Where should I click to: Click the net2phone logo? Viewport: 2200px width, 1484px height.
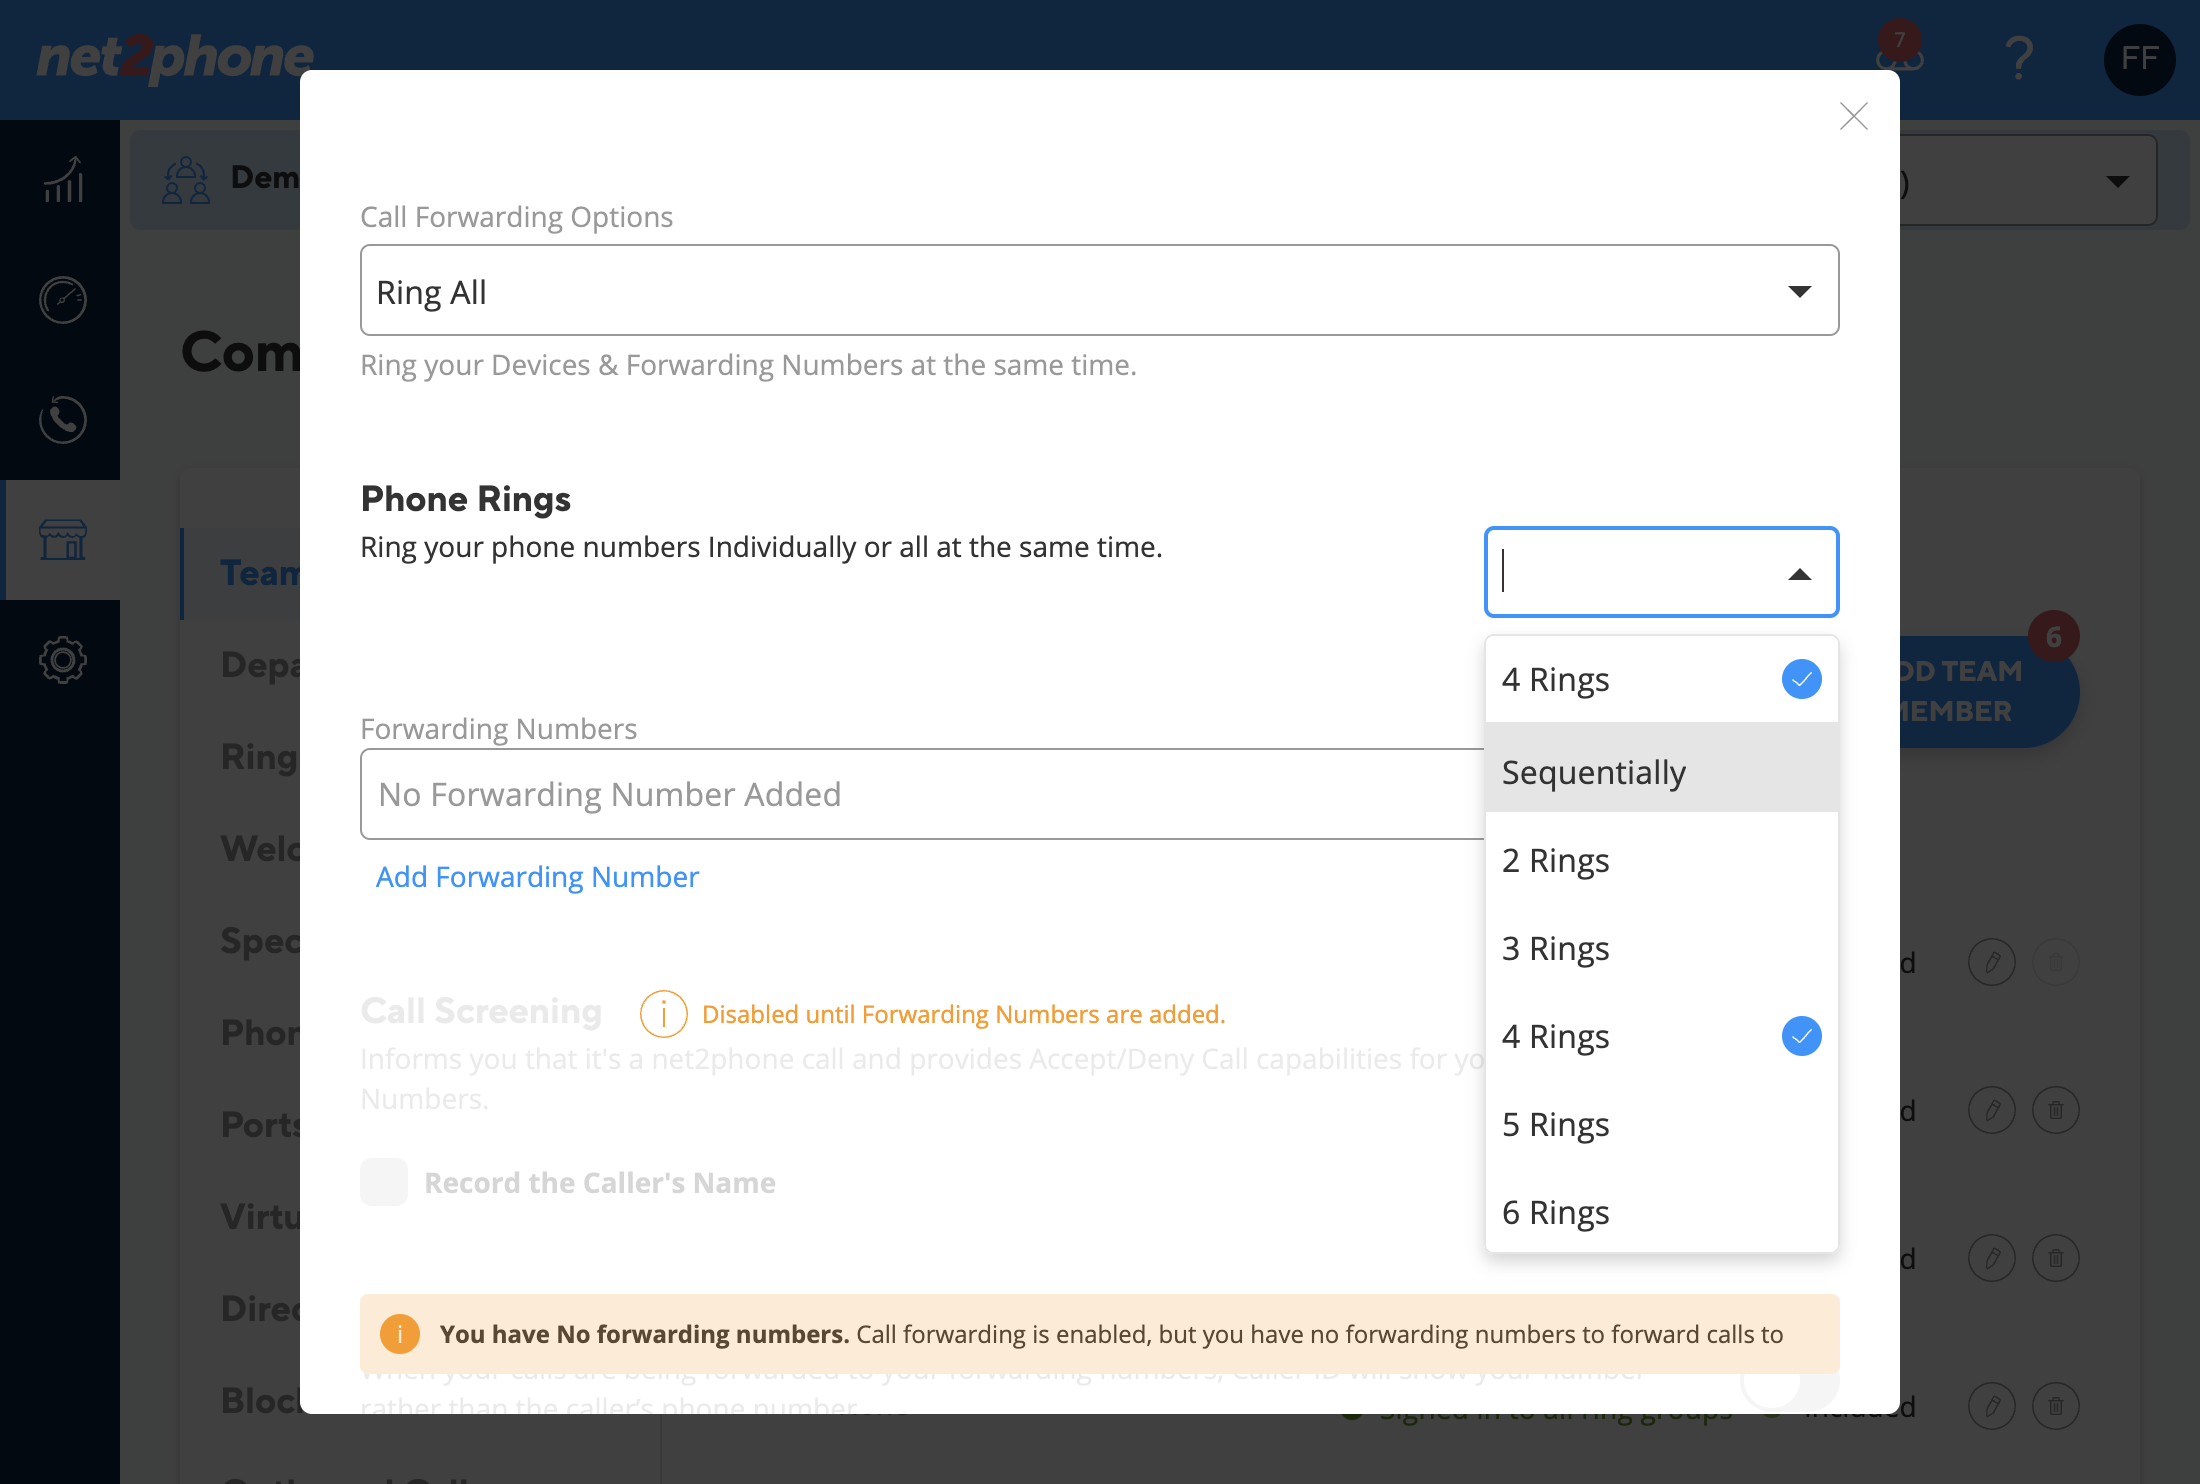175,58
